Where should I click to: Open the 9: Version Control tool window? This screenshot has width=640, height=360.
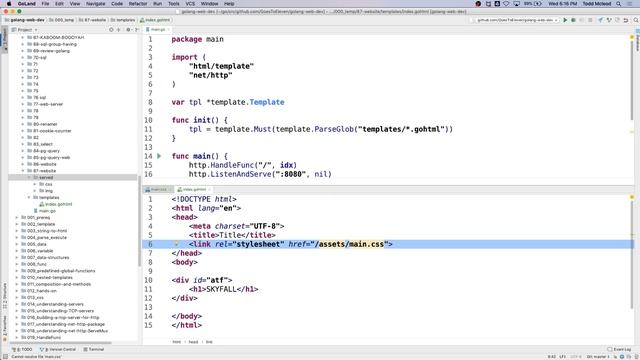[x=58, y=349]
